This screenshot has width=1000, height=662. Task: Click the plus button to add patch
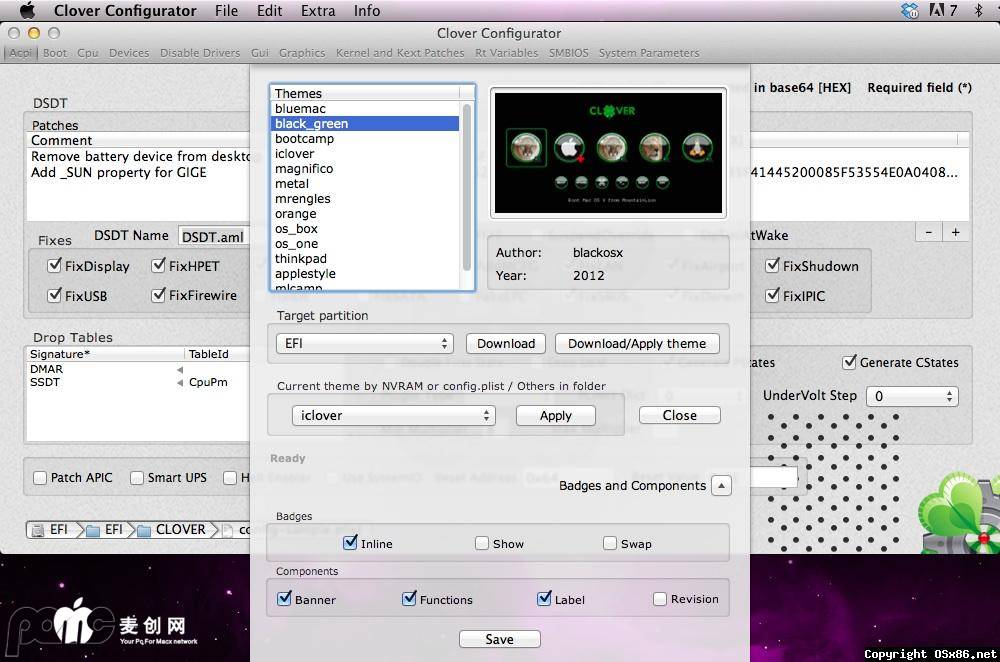coord(955,232)
